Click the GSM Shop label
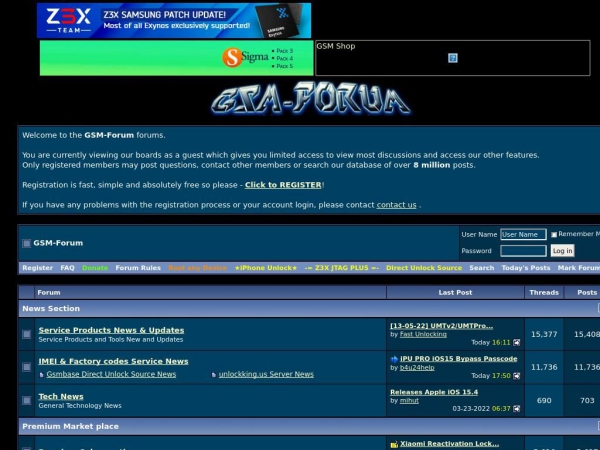This screenshot has height=450, width=600. [x=336, y=46]
